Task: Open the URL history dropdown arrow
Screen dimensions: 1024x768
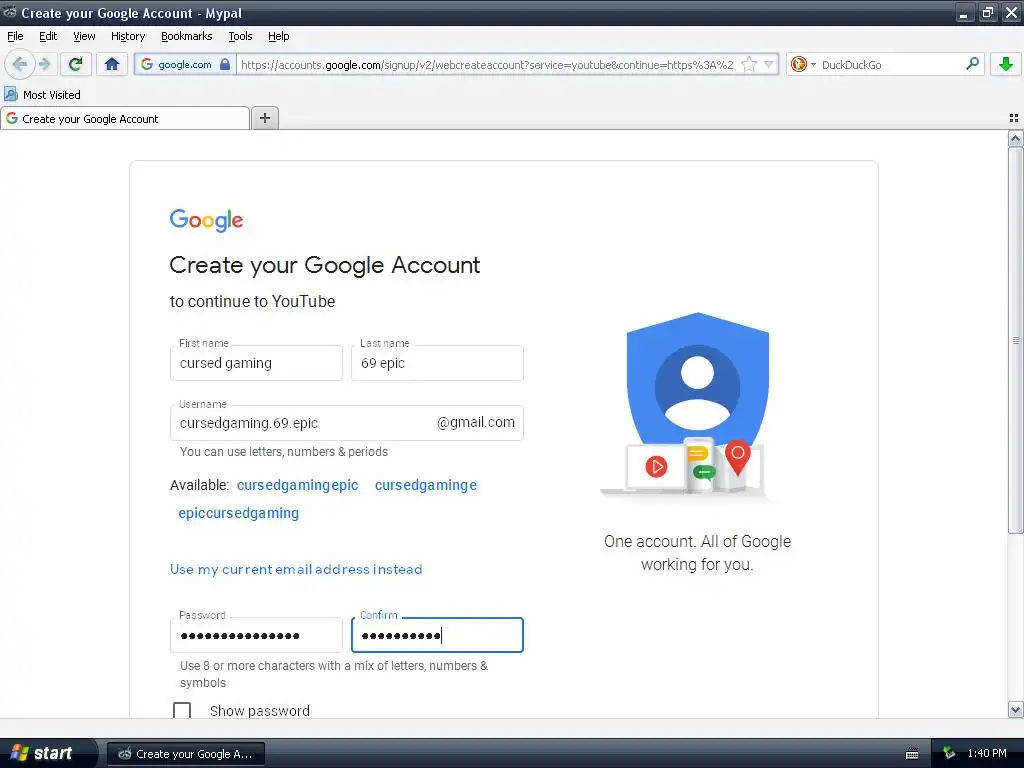Action: coord(769,64)
